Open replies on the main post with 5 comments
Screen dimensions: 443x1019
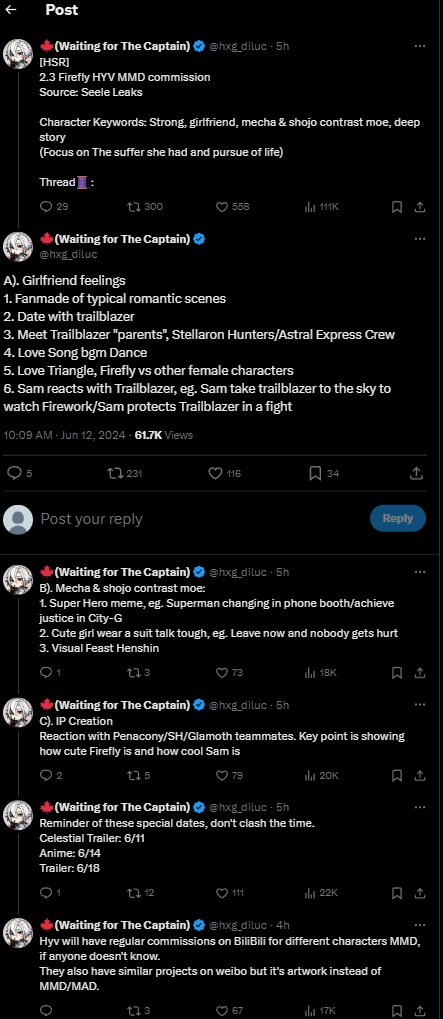tap(19, 473)
